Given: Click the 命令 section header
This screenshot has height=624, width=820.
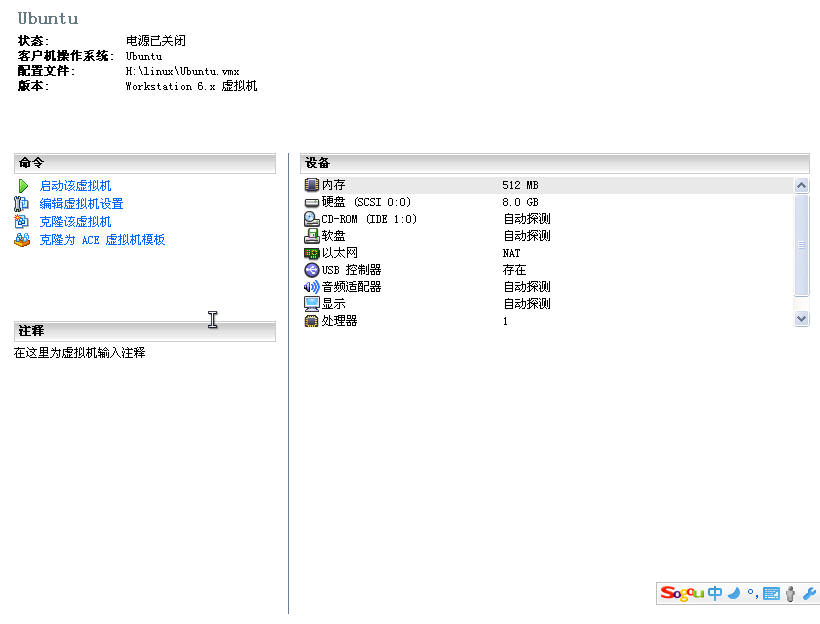Looking at the screenshot, I should 145,163.
